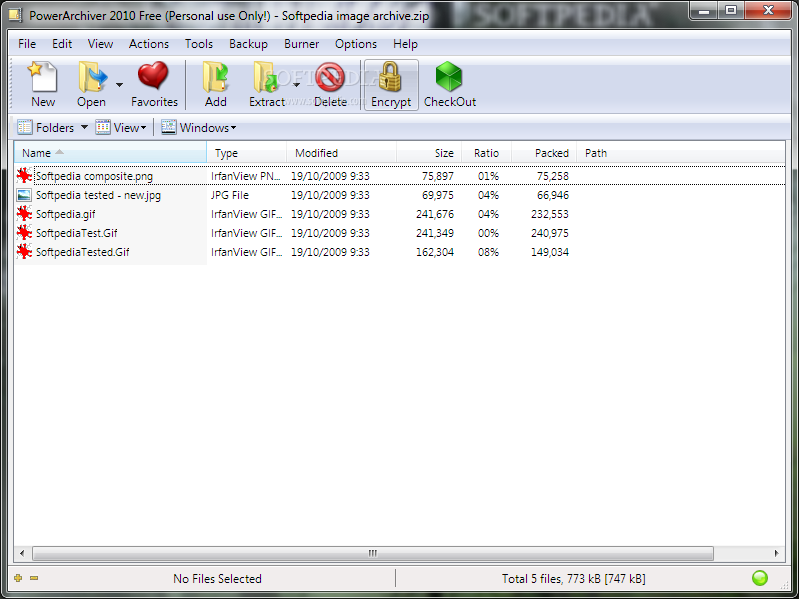Screen dimensions: 799x599
Task: Click the Add files toolbar icon
Action: 216,77
